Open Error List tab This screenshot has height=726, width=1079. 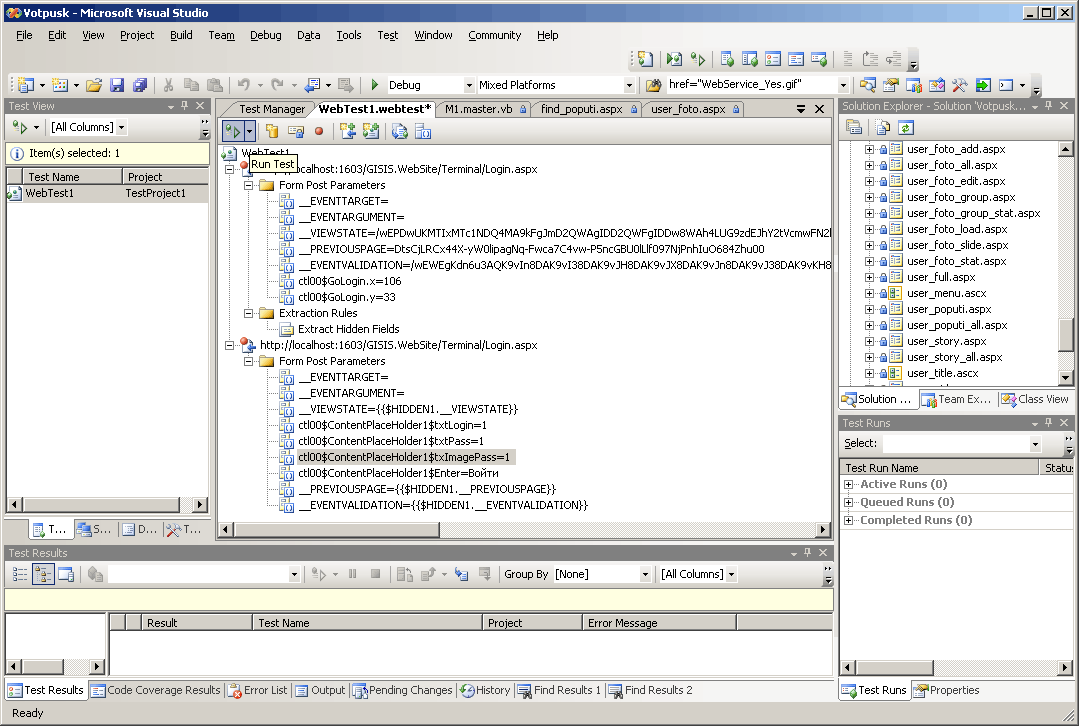(258, 690)
